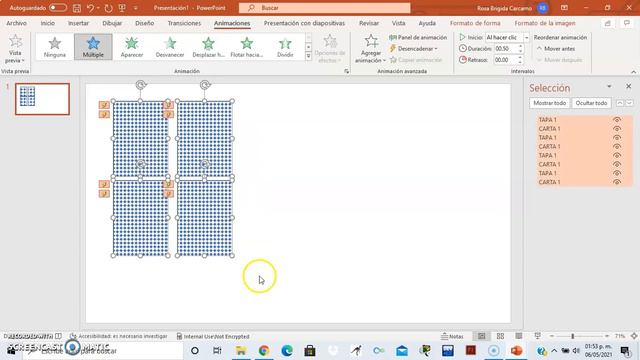Open the Mail app from the taskbar
Viewport: 640px width, 360px height.
pos(402,350)
